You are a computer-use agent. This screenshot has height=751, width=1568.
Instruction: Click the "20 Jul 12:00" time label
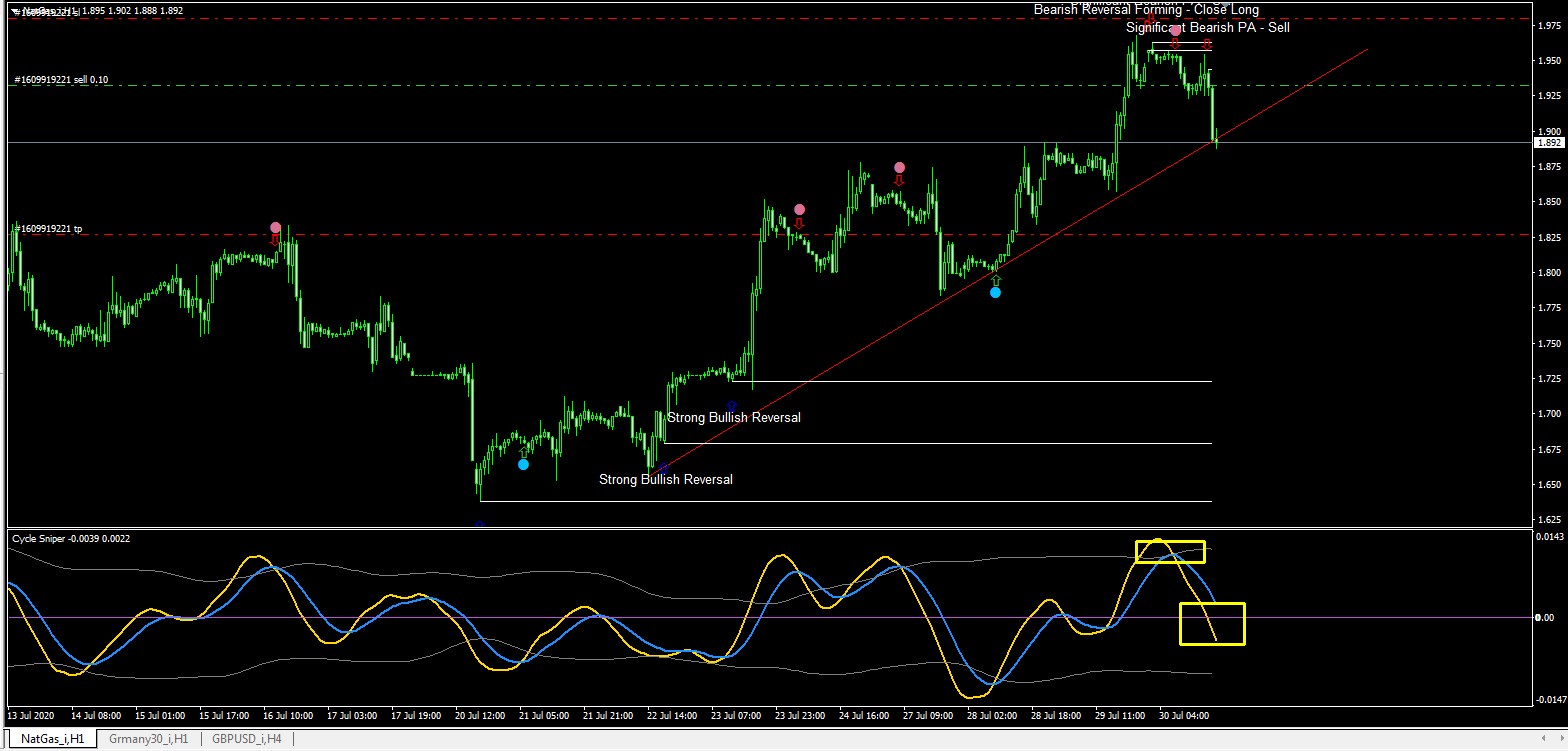480,716
